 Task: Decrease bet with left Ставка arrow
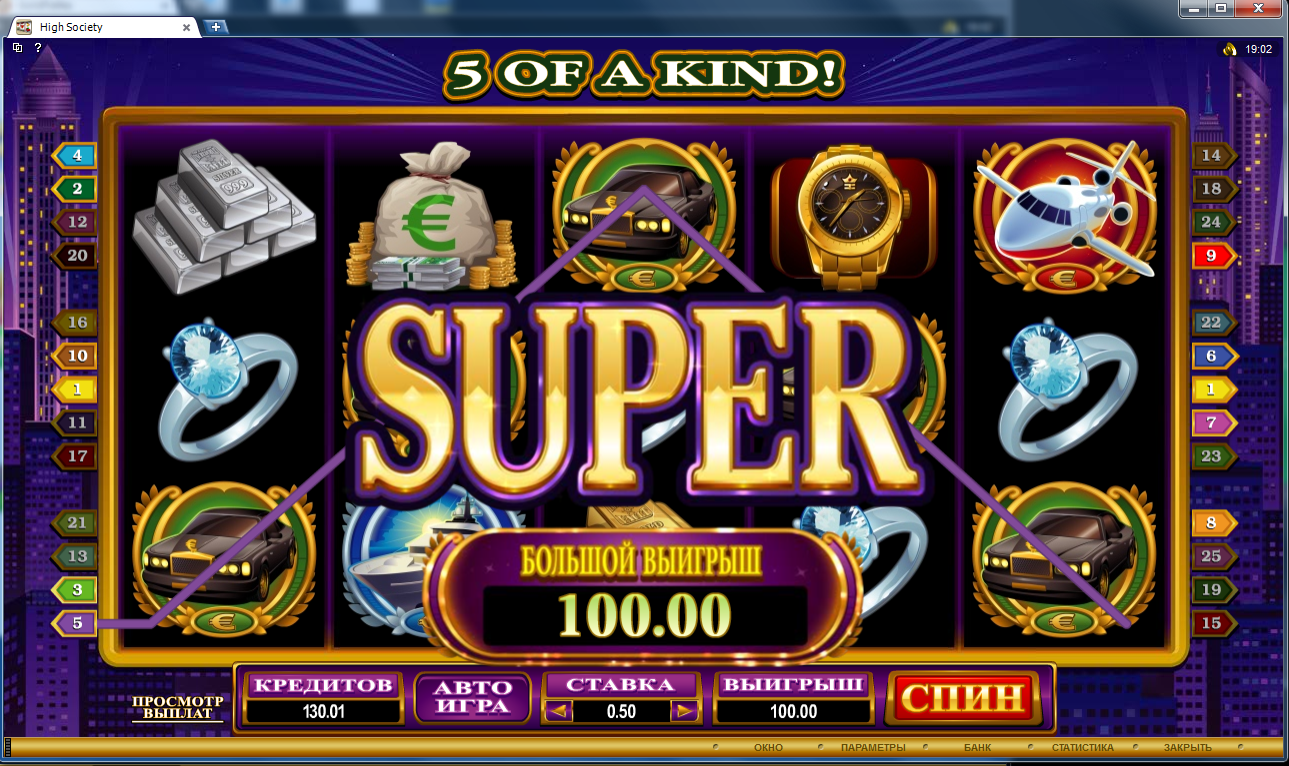coord(559,712)
